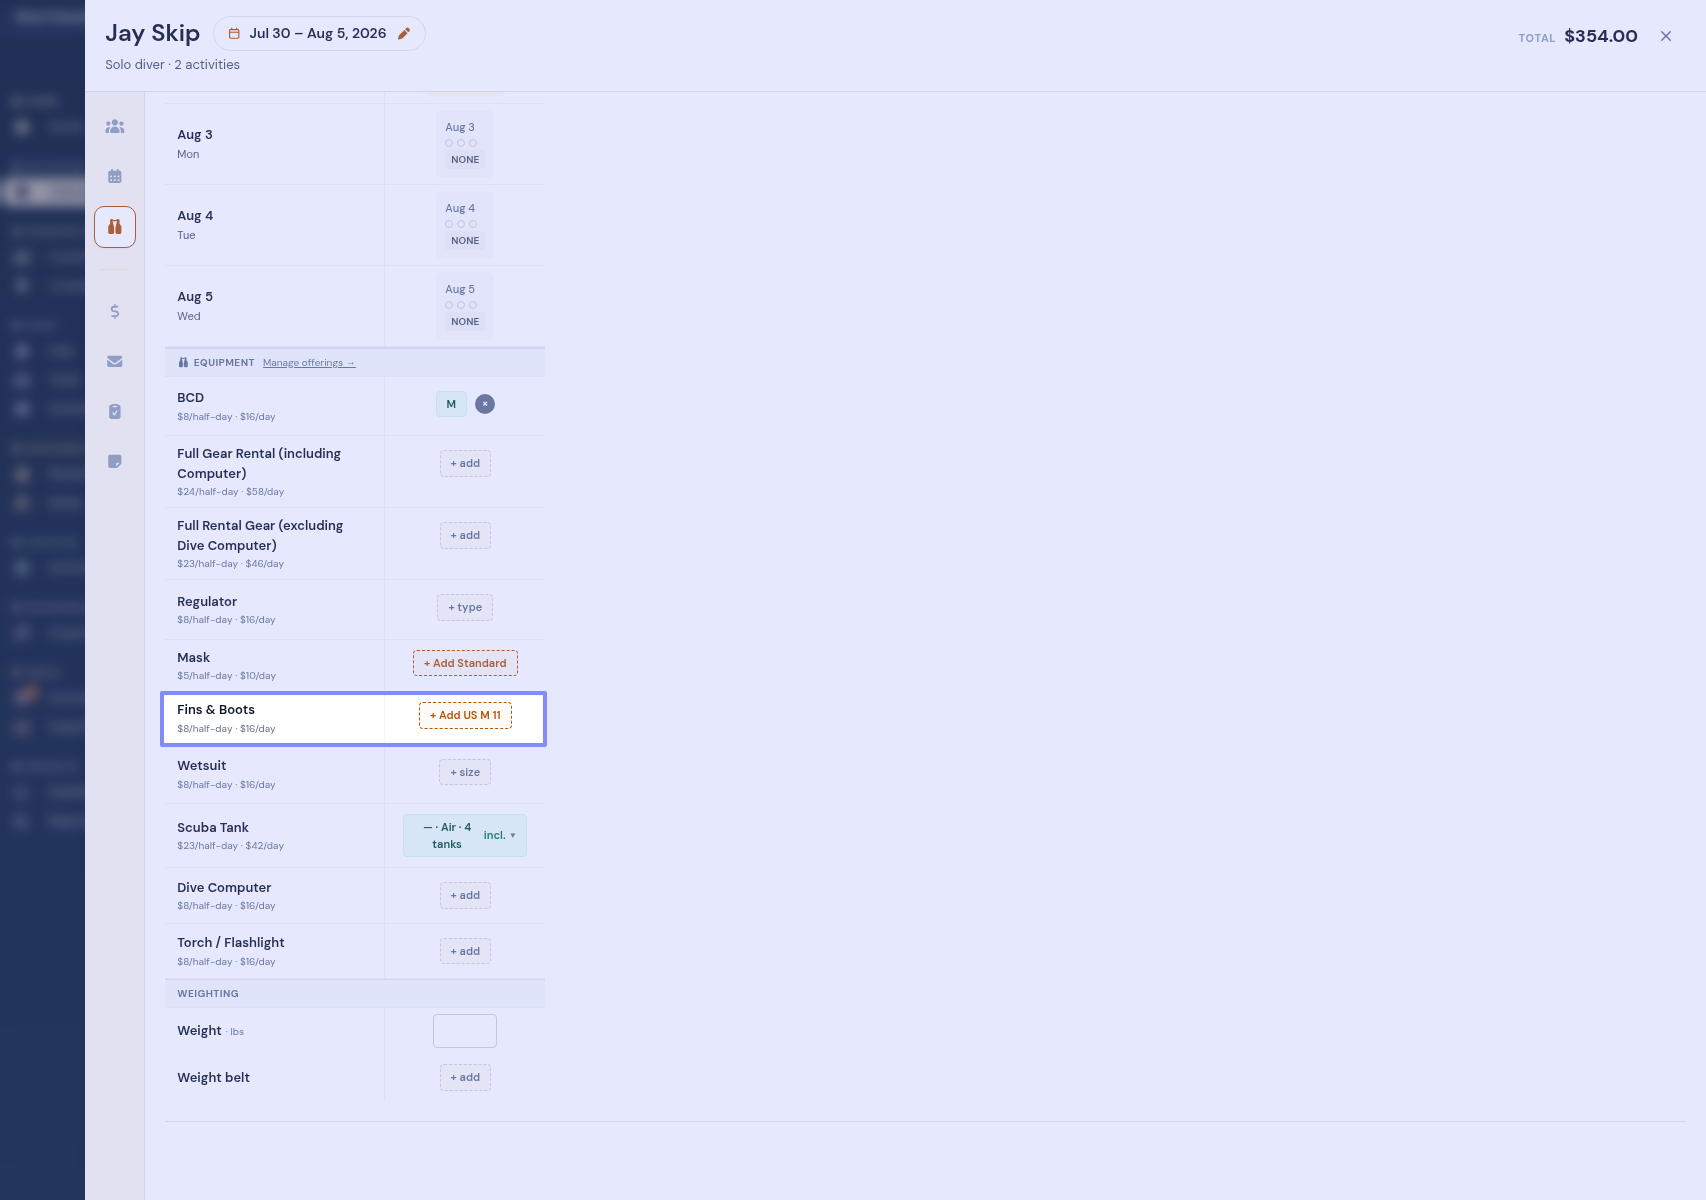The image size is (1706, 1200).
Task: Select the equipment gear sidebar icon
Action: tap(115, 227)
